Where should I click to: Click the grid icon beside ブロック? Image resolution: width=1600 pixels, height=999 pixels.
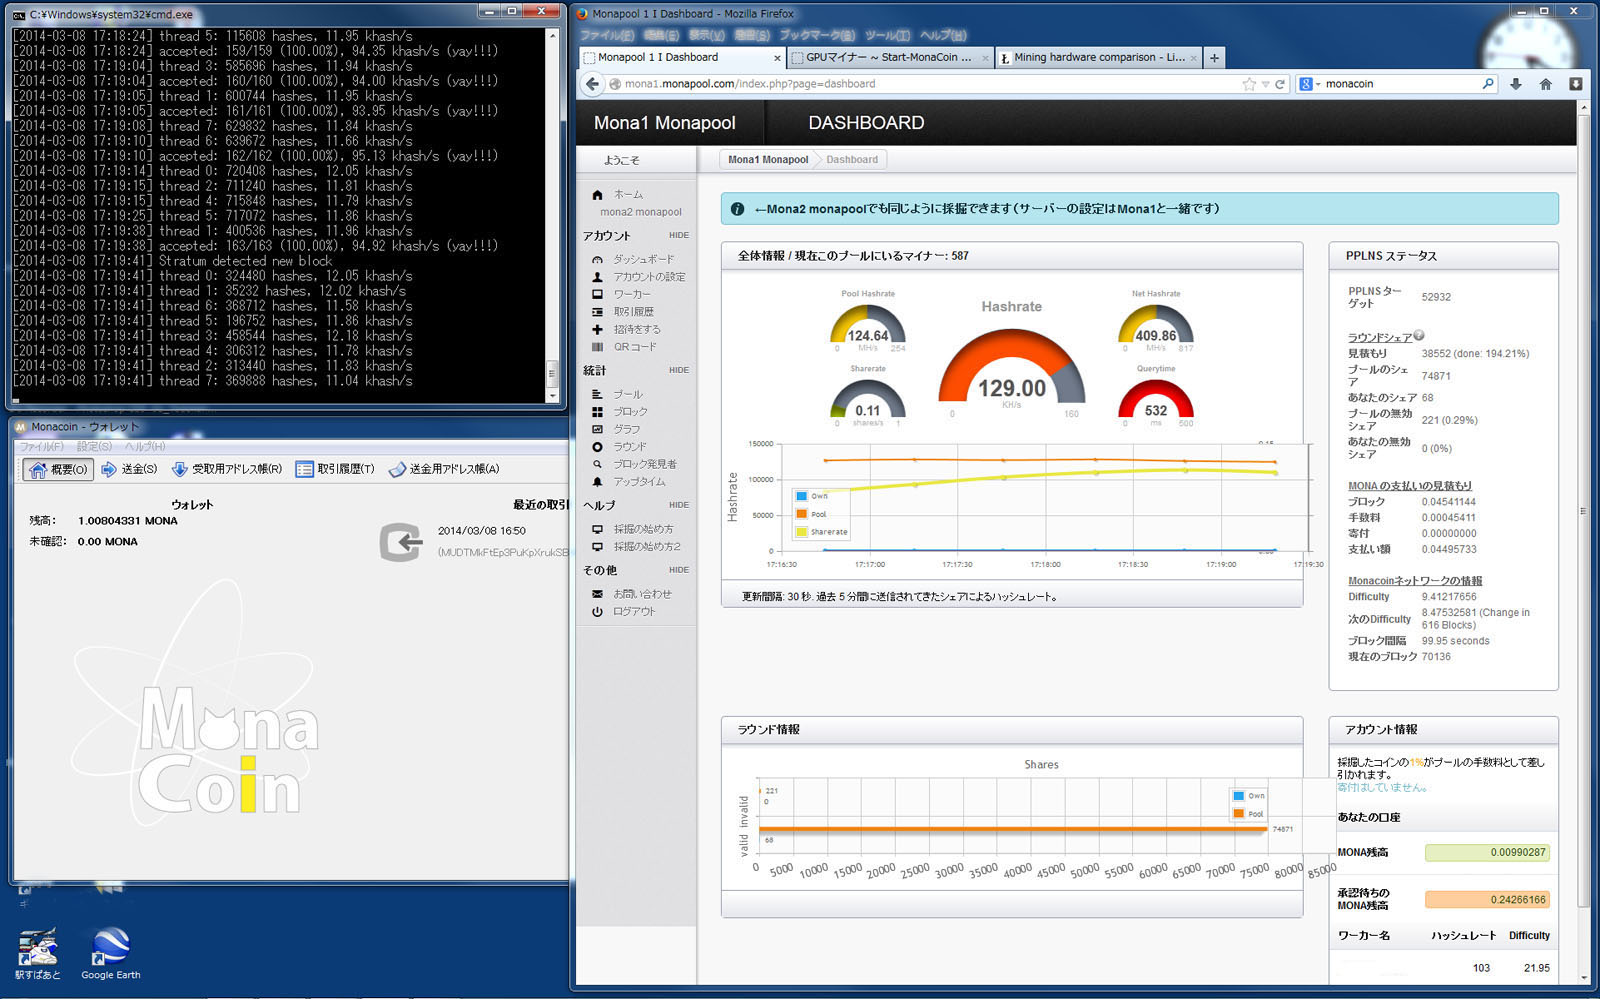597,412
